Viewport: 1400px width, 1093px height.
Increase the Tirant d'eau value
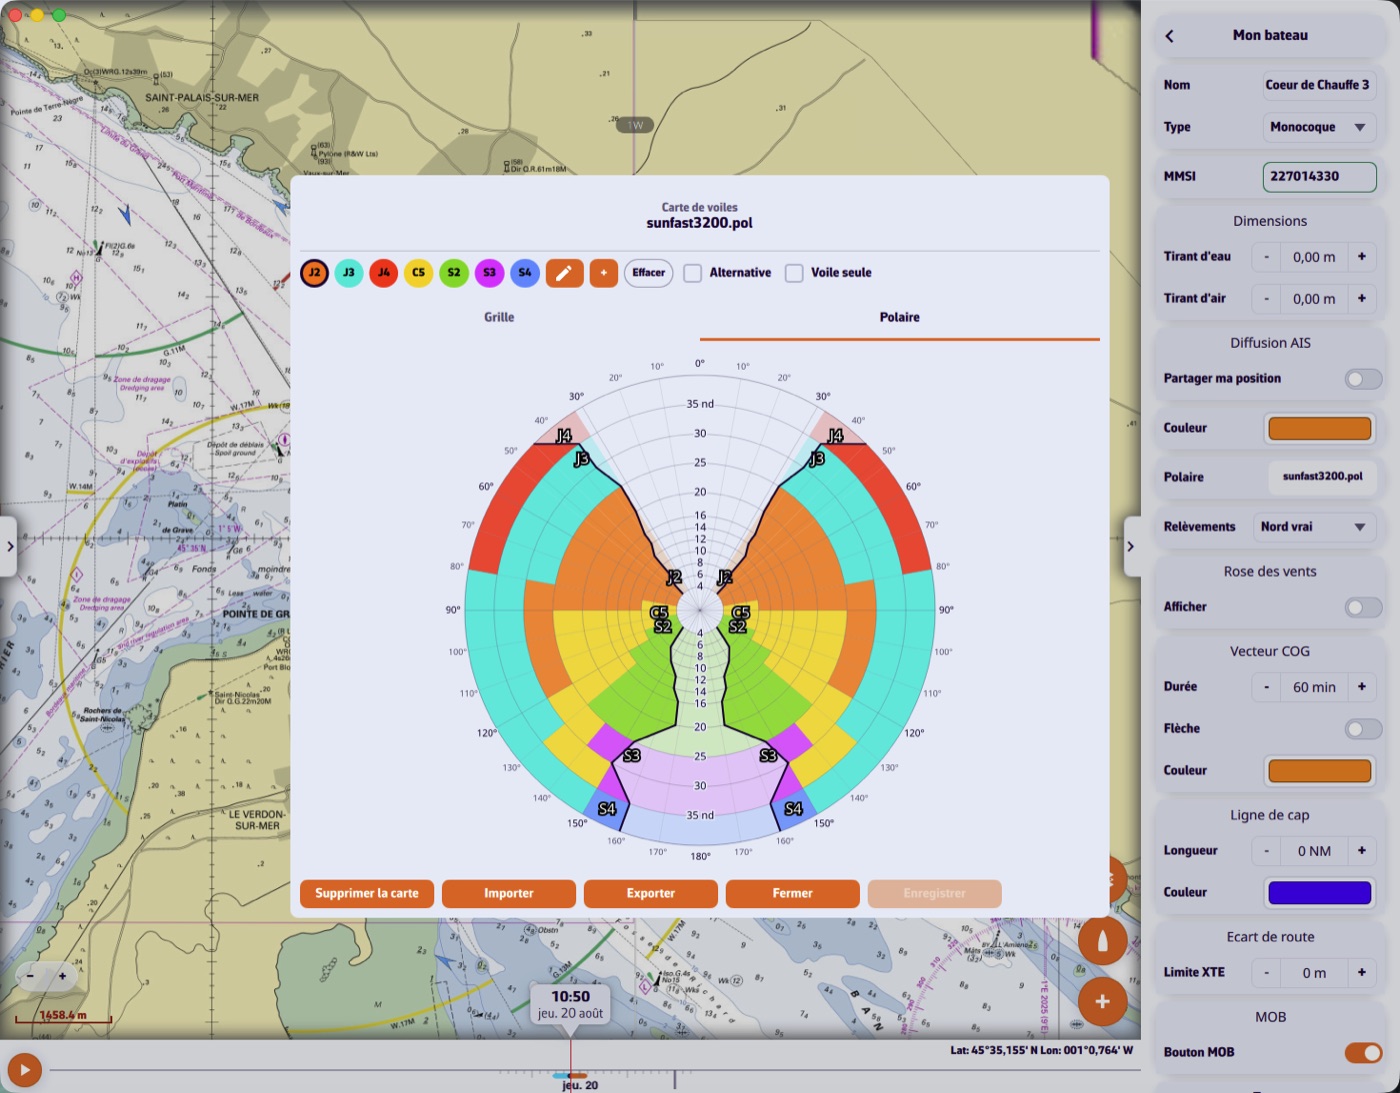click(1362, 257)
